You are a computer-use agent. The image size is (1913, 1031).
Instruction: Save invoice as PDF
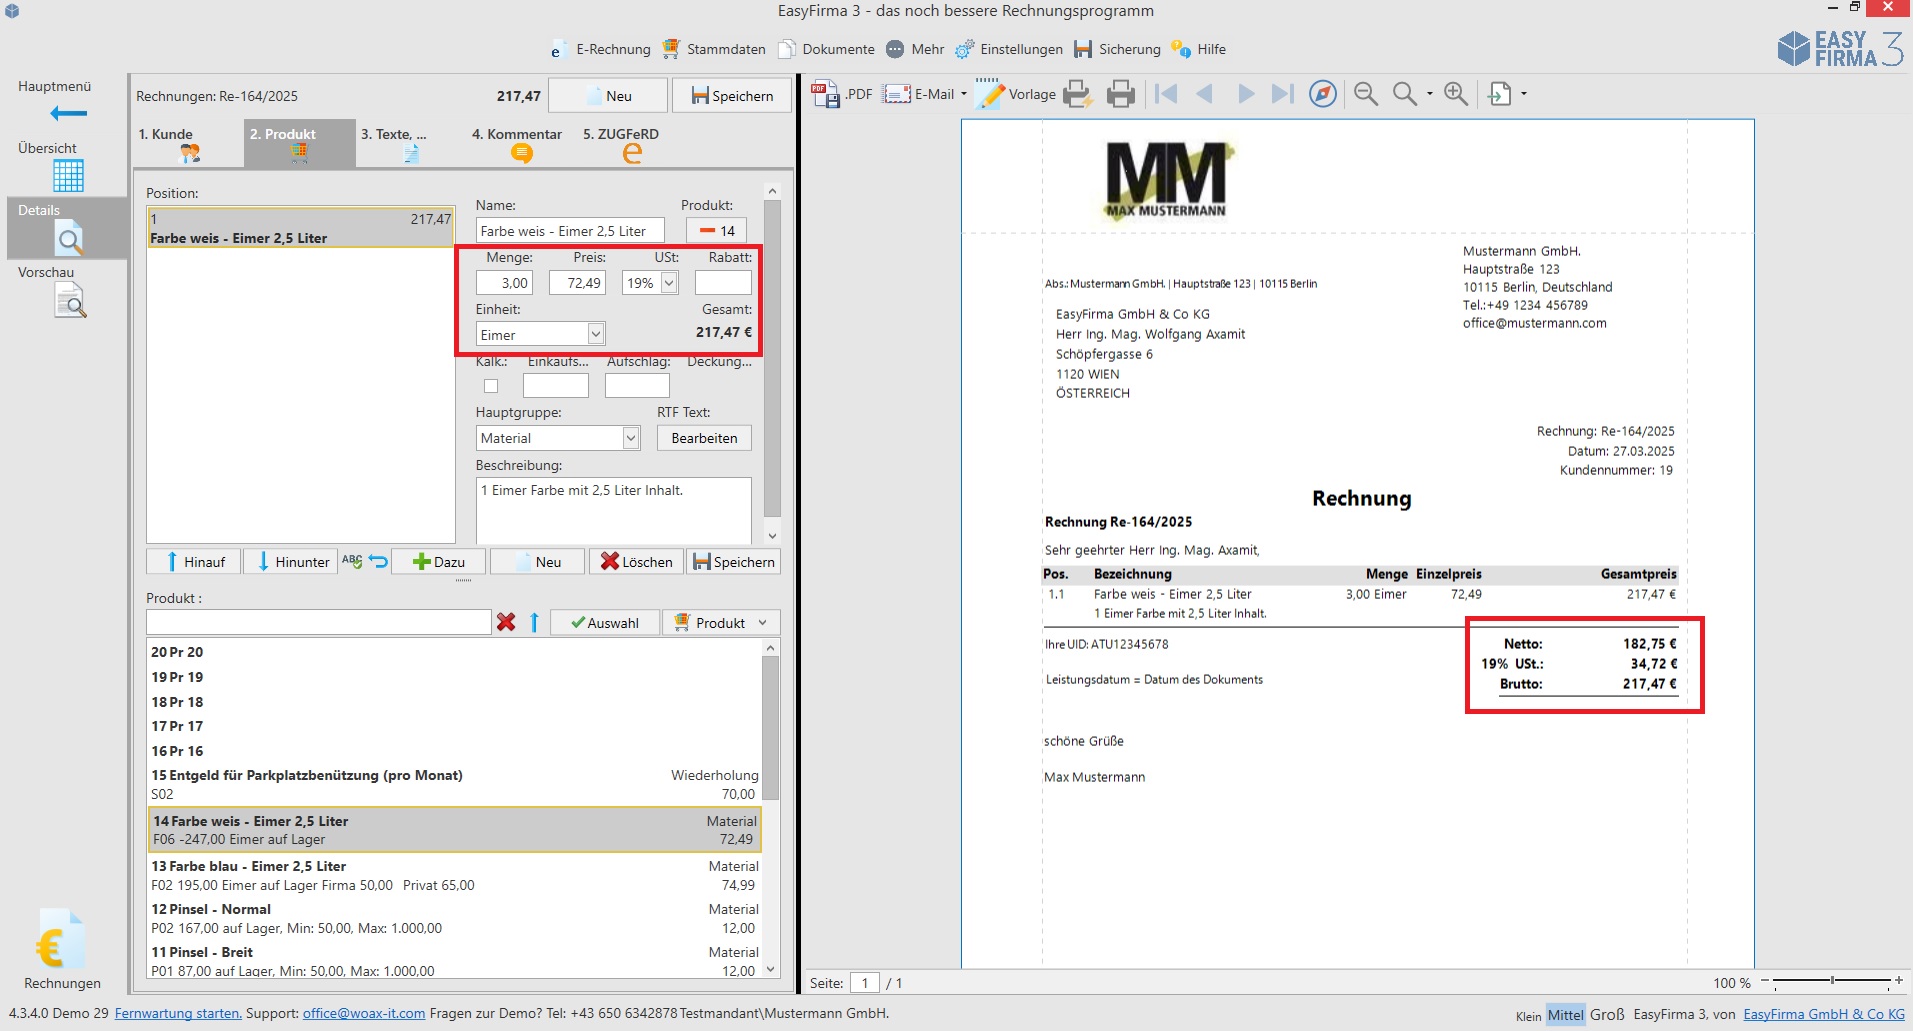pyautogui.click(x=841, y=94)
